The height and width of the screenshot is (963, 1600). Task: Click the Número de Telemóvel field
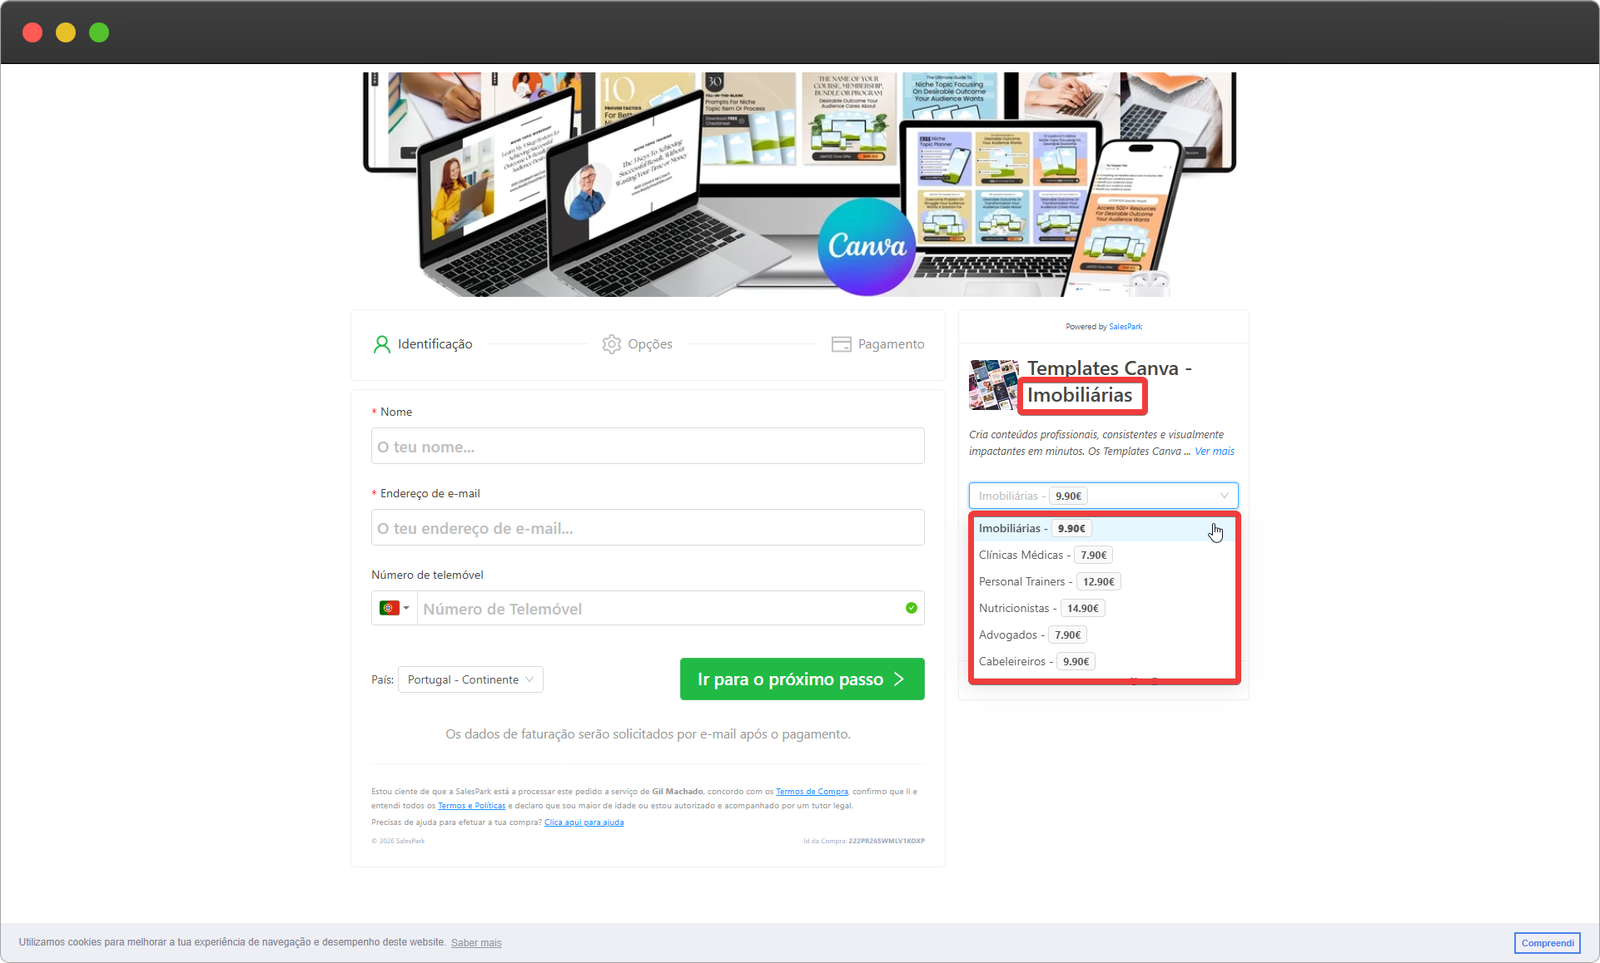click(x=660, y=609)
